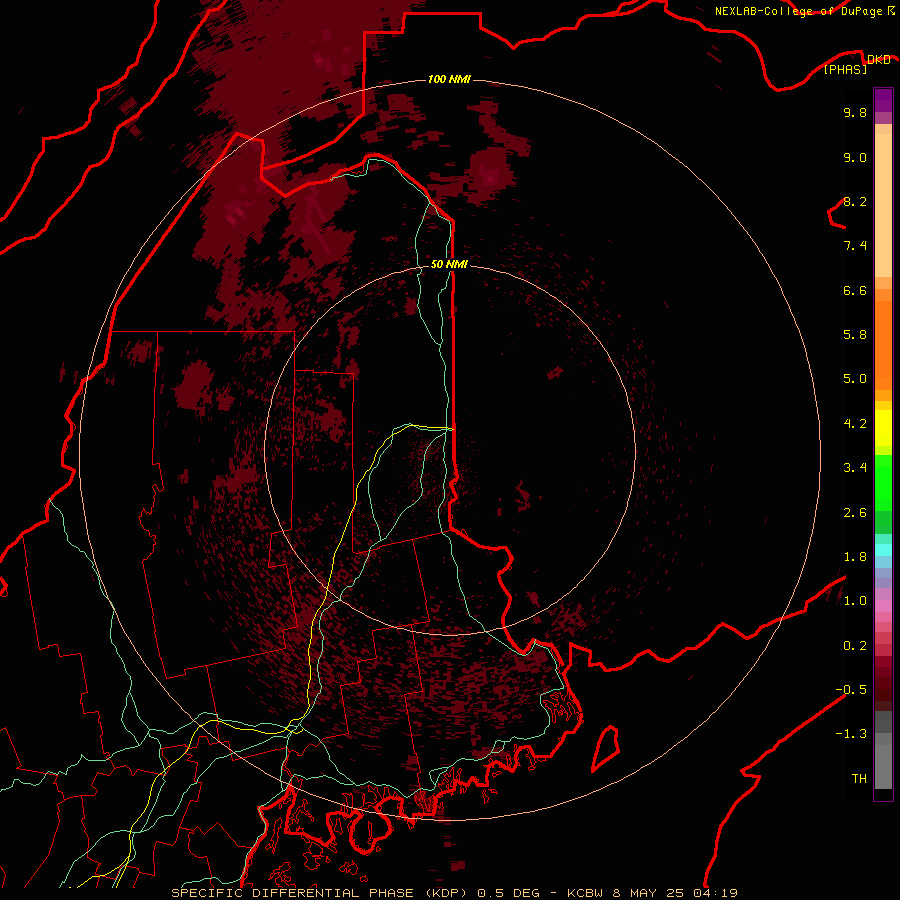Pick the gray bottom color bar segment

click(x=883, y=766)
